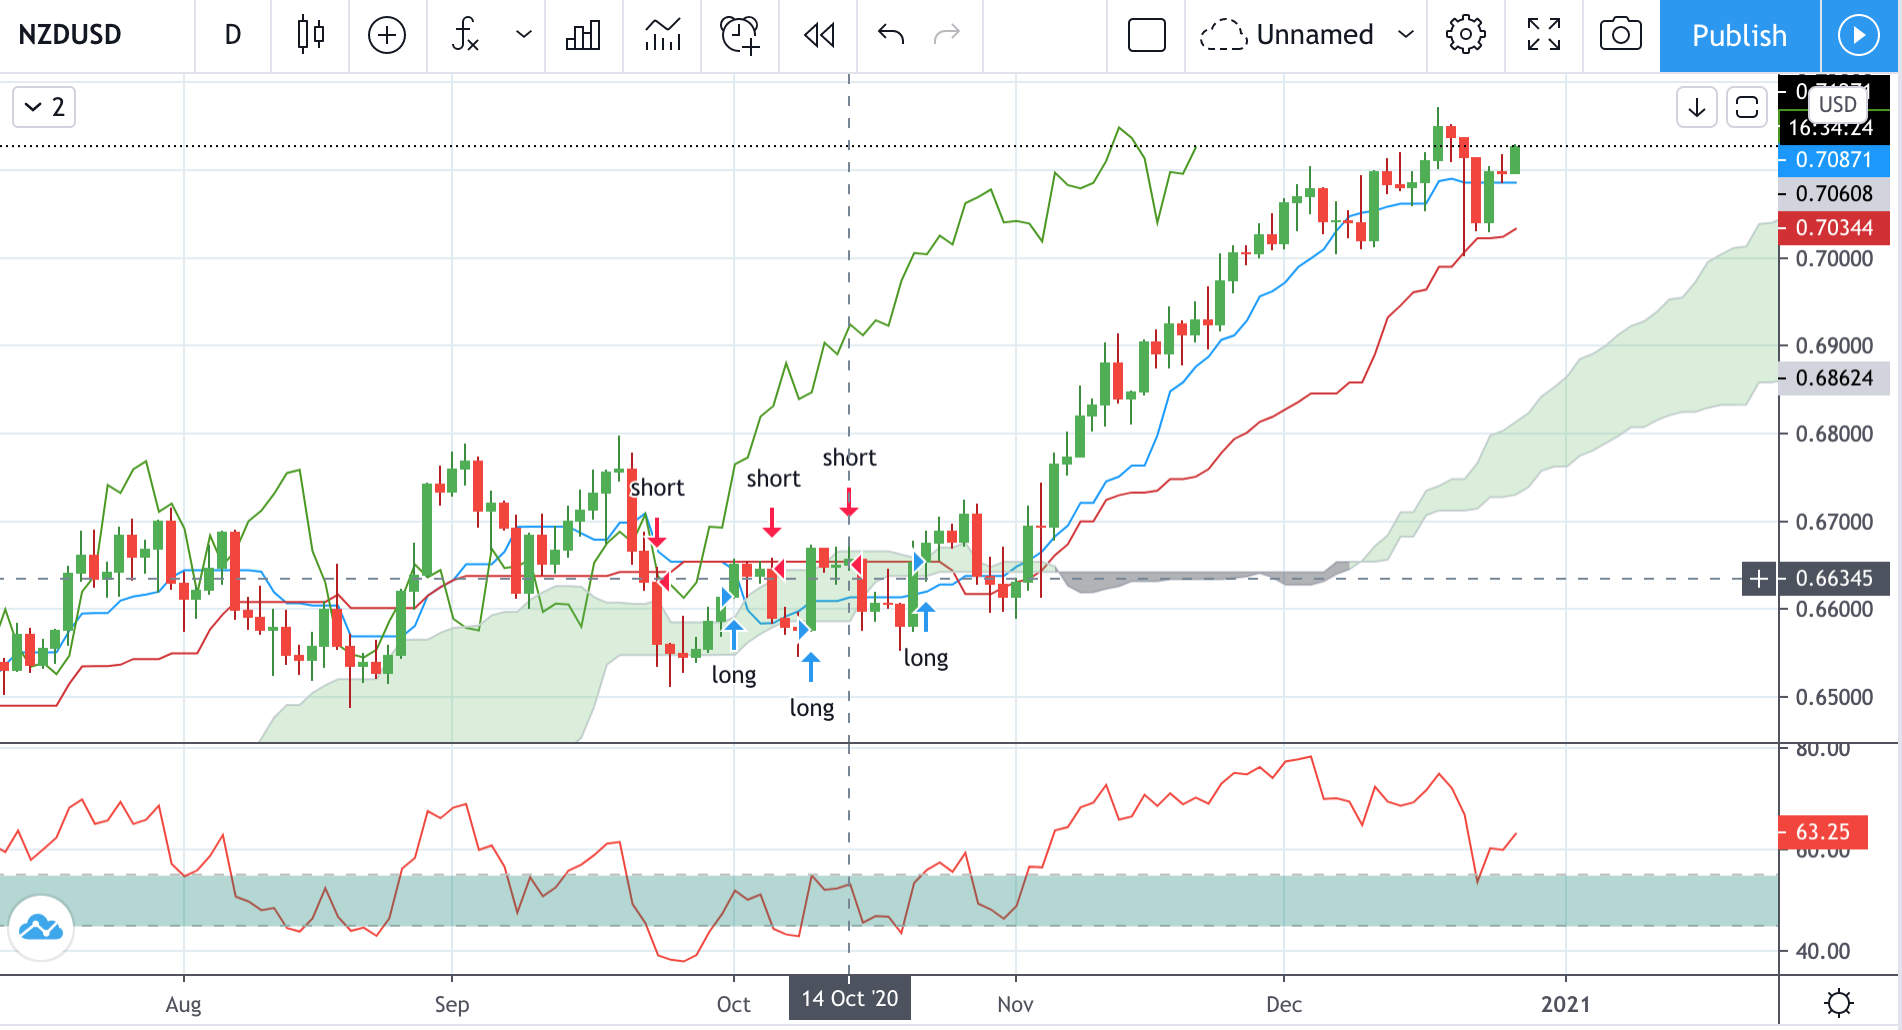Viewport: 1902px width, 1030px height.
Task: Select the chart layout rectangle icon
Action: pyautogui.click(x=1147, y=35)
